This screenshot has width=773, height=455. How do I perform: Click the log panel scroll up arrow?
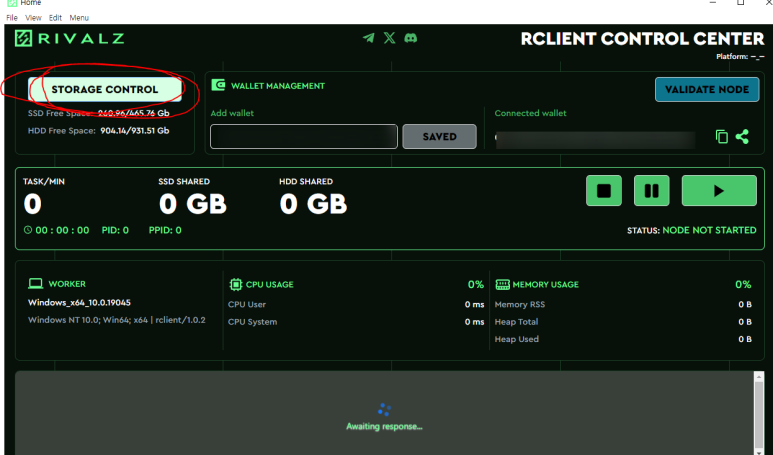tap(759, 377)
